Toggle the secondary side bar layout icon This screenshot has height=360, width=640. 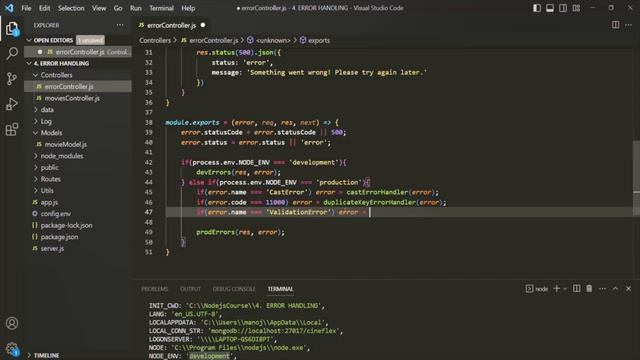(x=563, y=8)
